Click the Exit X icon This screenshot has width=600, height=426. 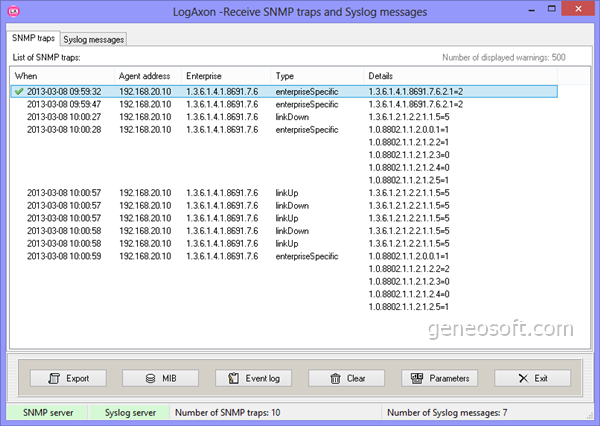pyautogui.click(x=523, y=379)
